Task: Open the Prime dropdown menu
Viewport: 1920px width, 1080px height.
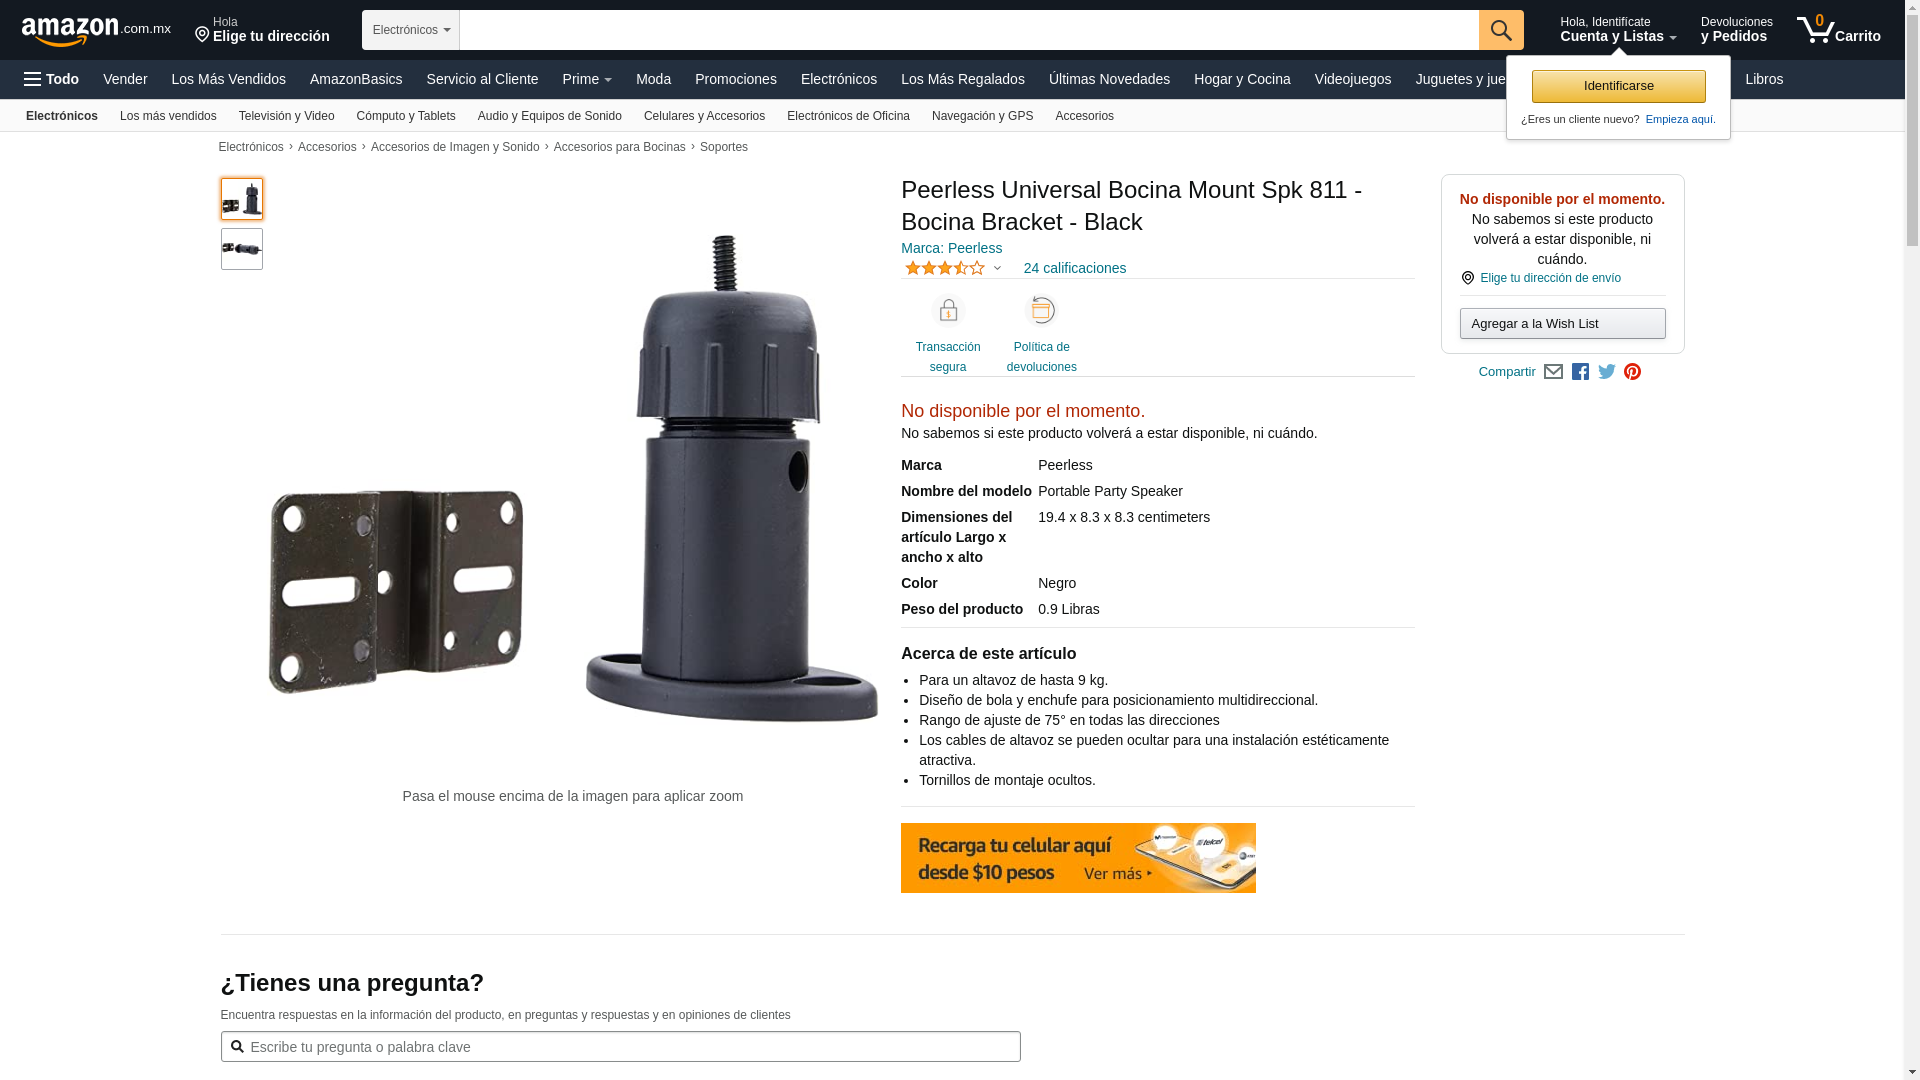Action: pyautogui.click(x=587, y=79)
